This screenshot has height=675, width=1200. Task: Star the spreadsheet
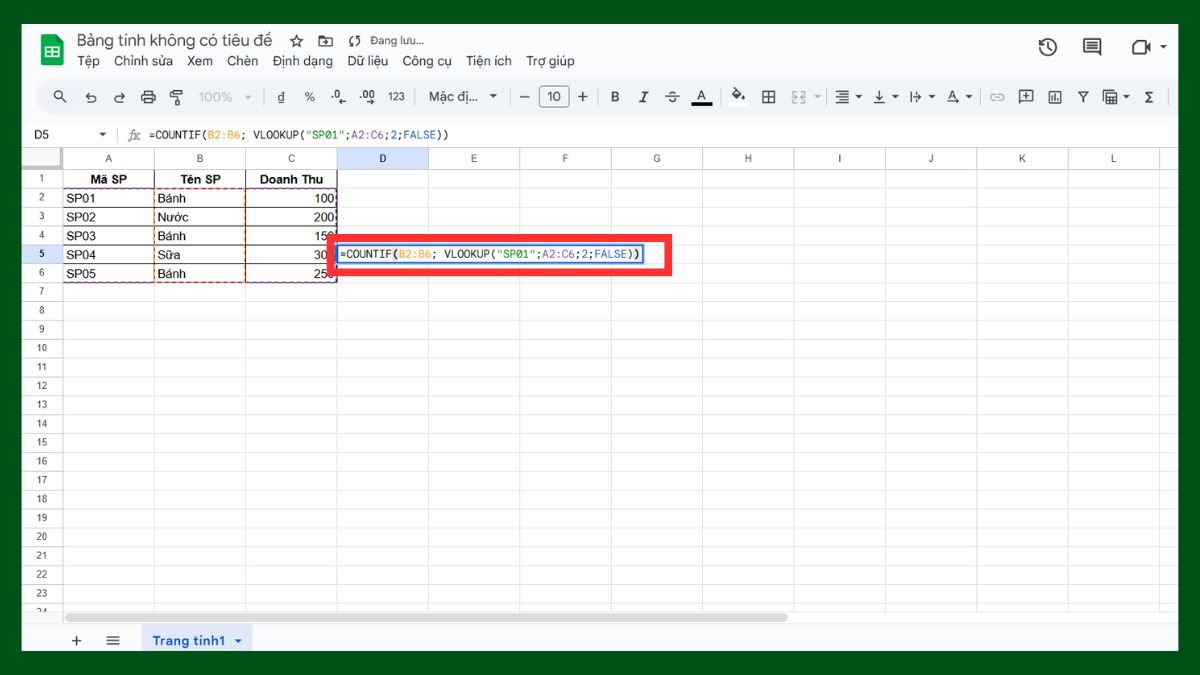[296, 41]
